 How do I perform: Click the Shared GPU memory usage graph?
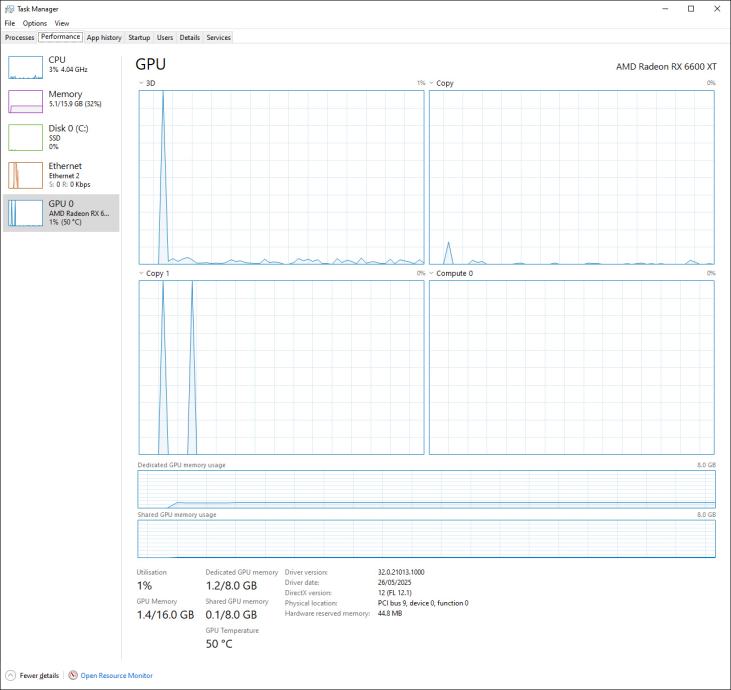pos(426,539)
